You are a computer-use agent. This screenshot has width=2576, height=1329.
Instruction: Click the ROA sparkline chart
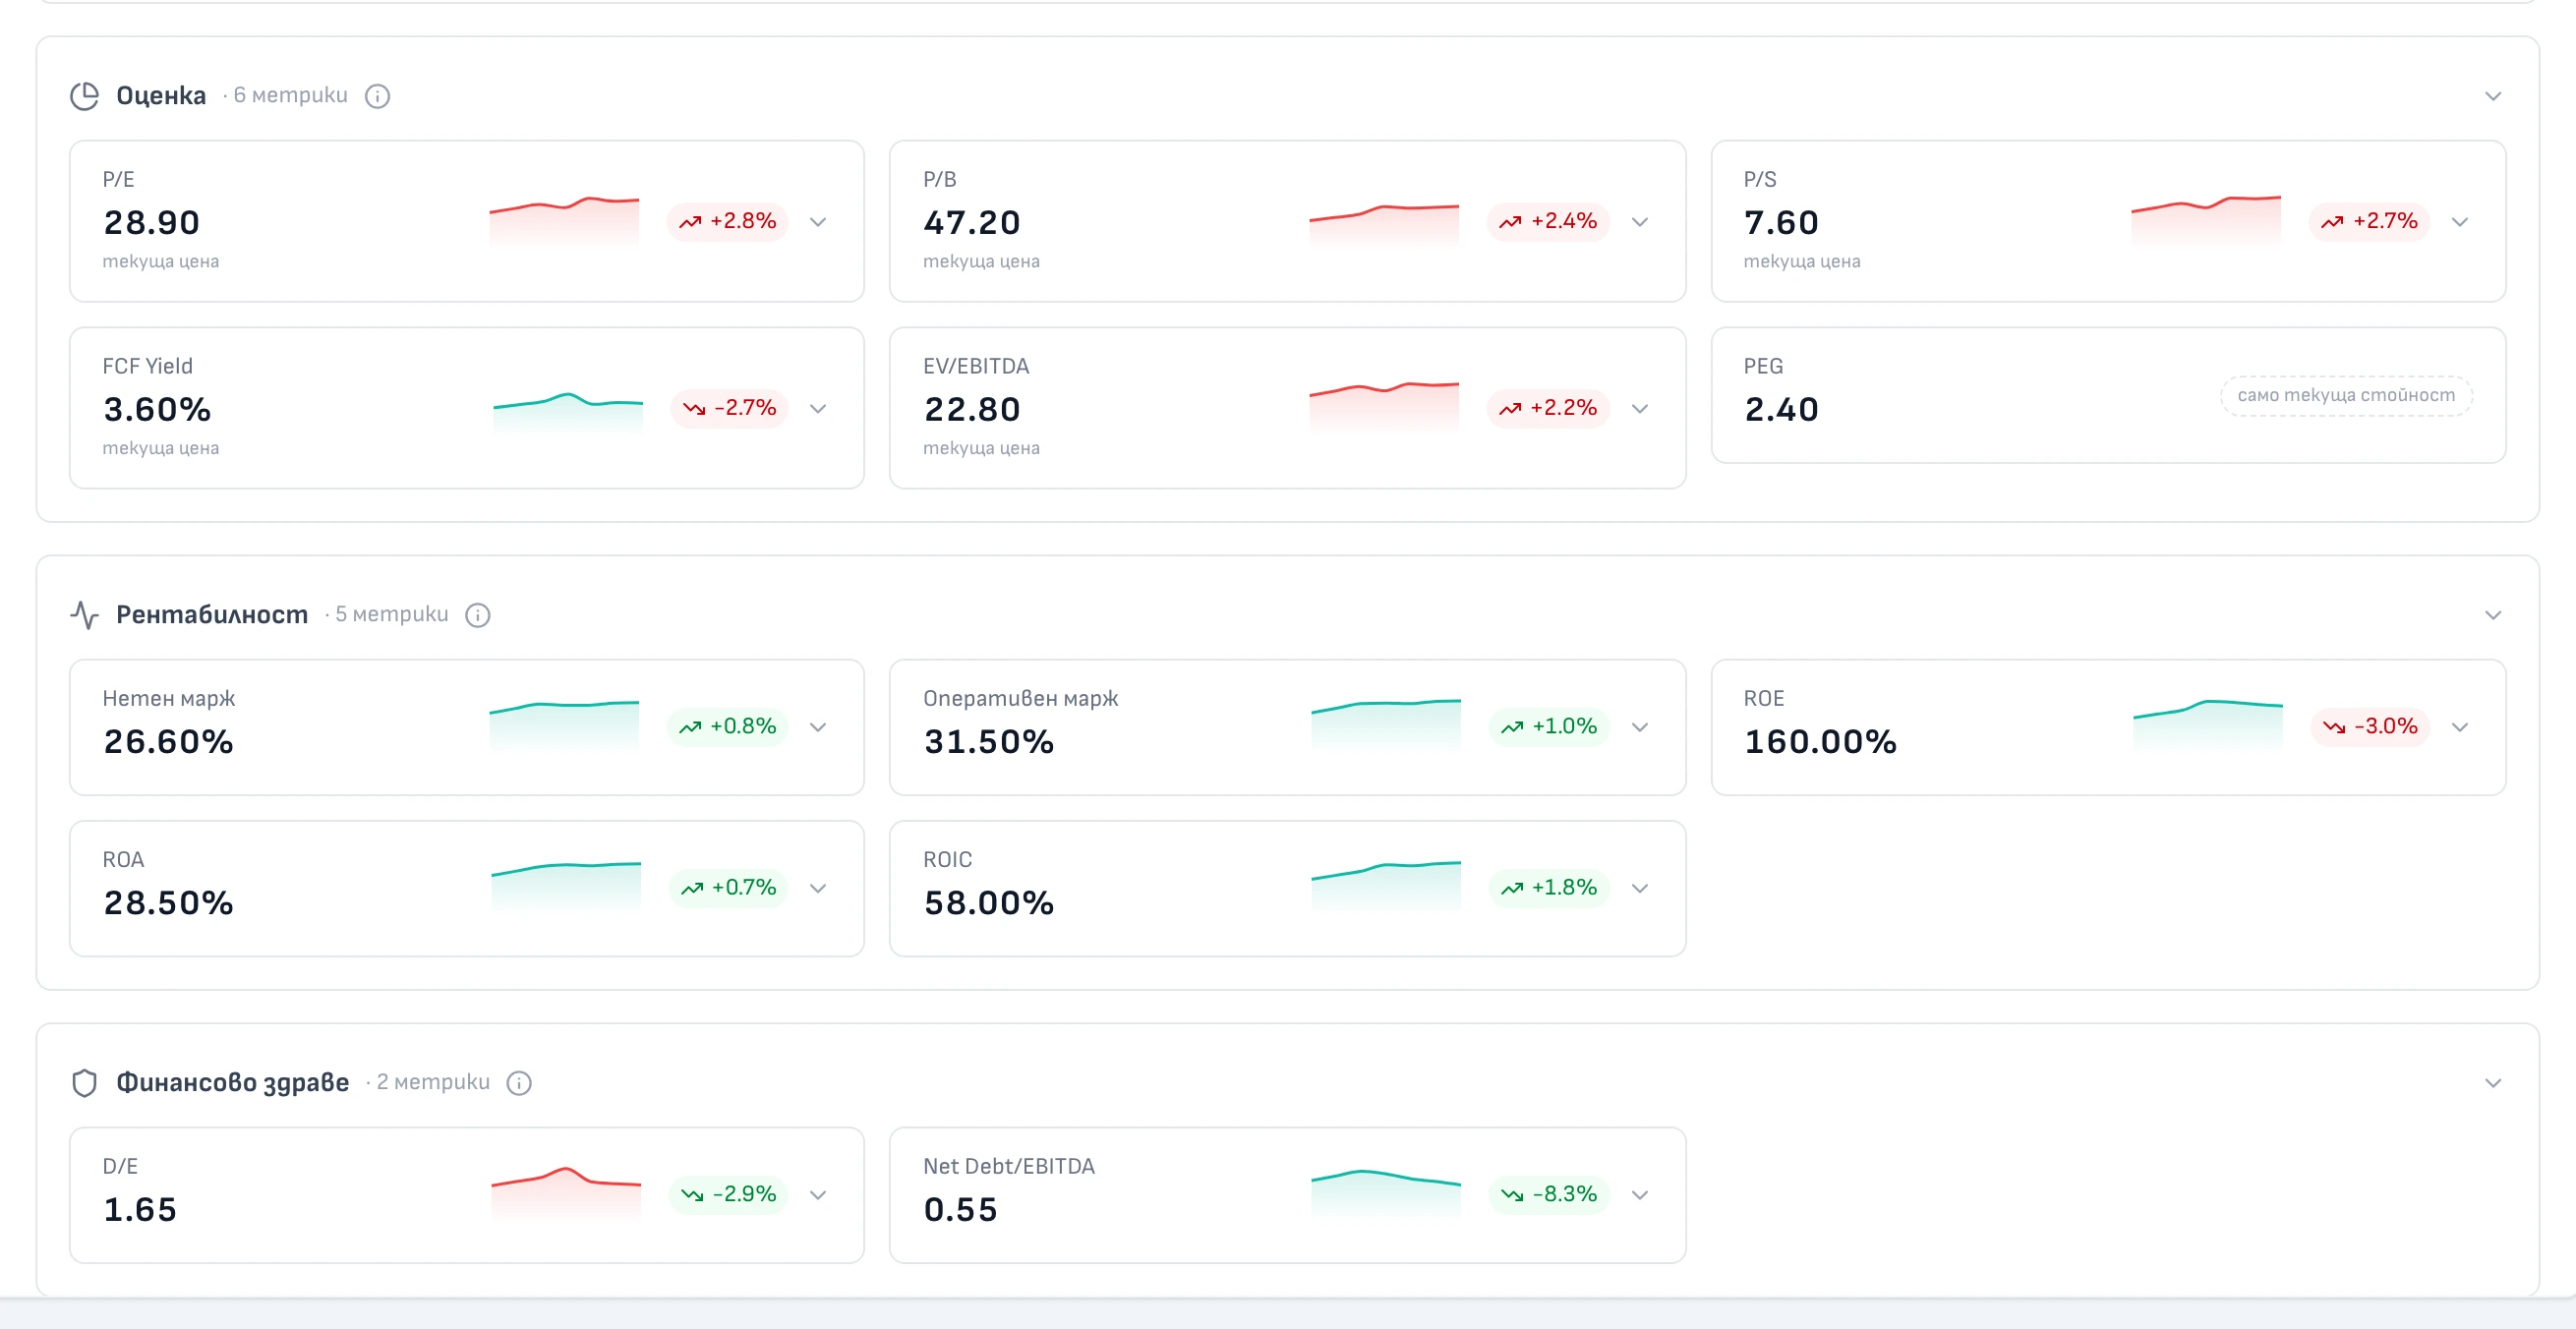pyautogui.click(x=566, y=886)
